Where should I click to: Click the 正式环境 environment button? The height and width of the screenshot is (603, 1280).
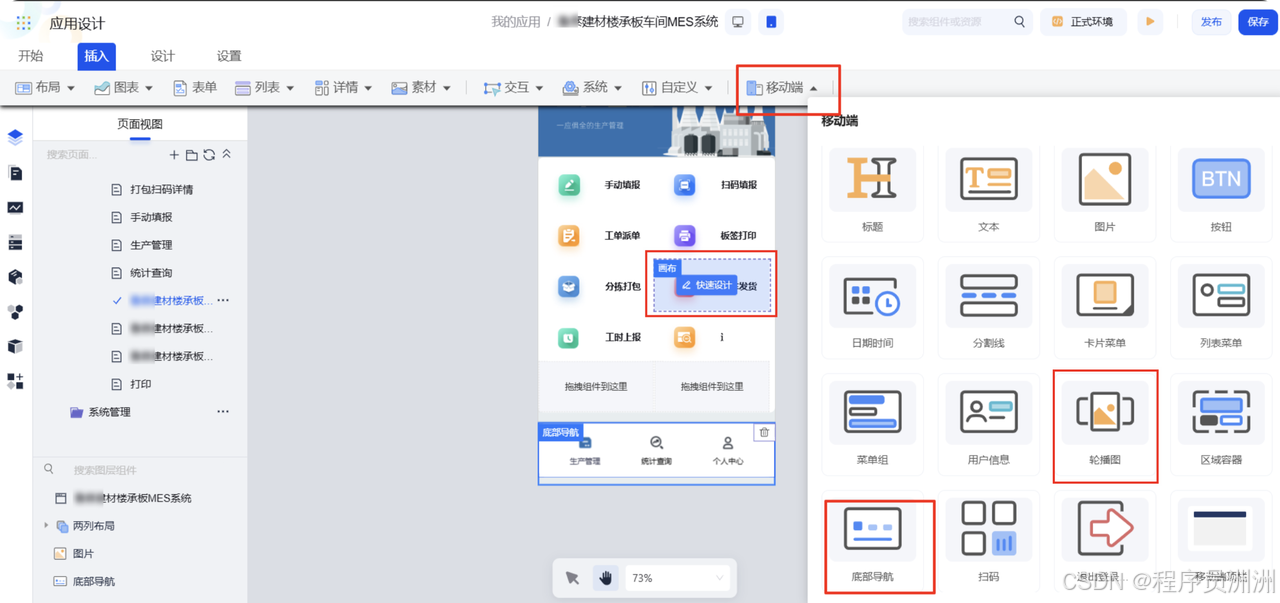click(1083, 22)
